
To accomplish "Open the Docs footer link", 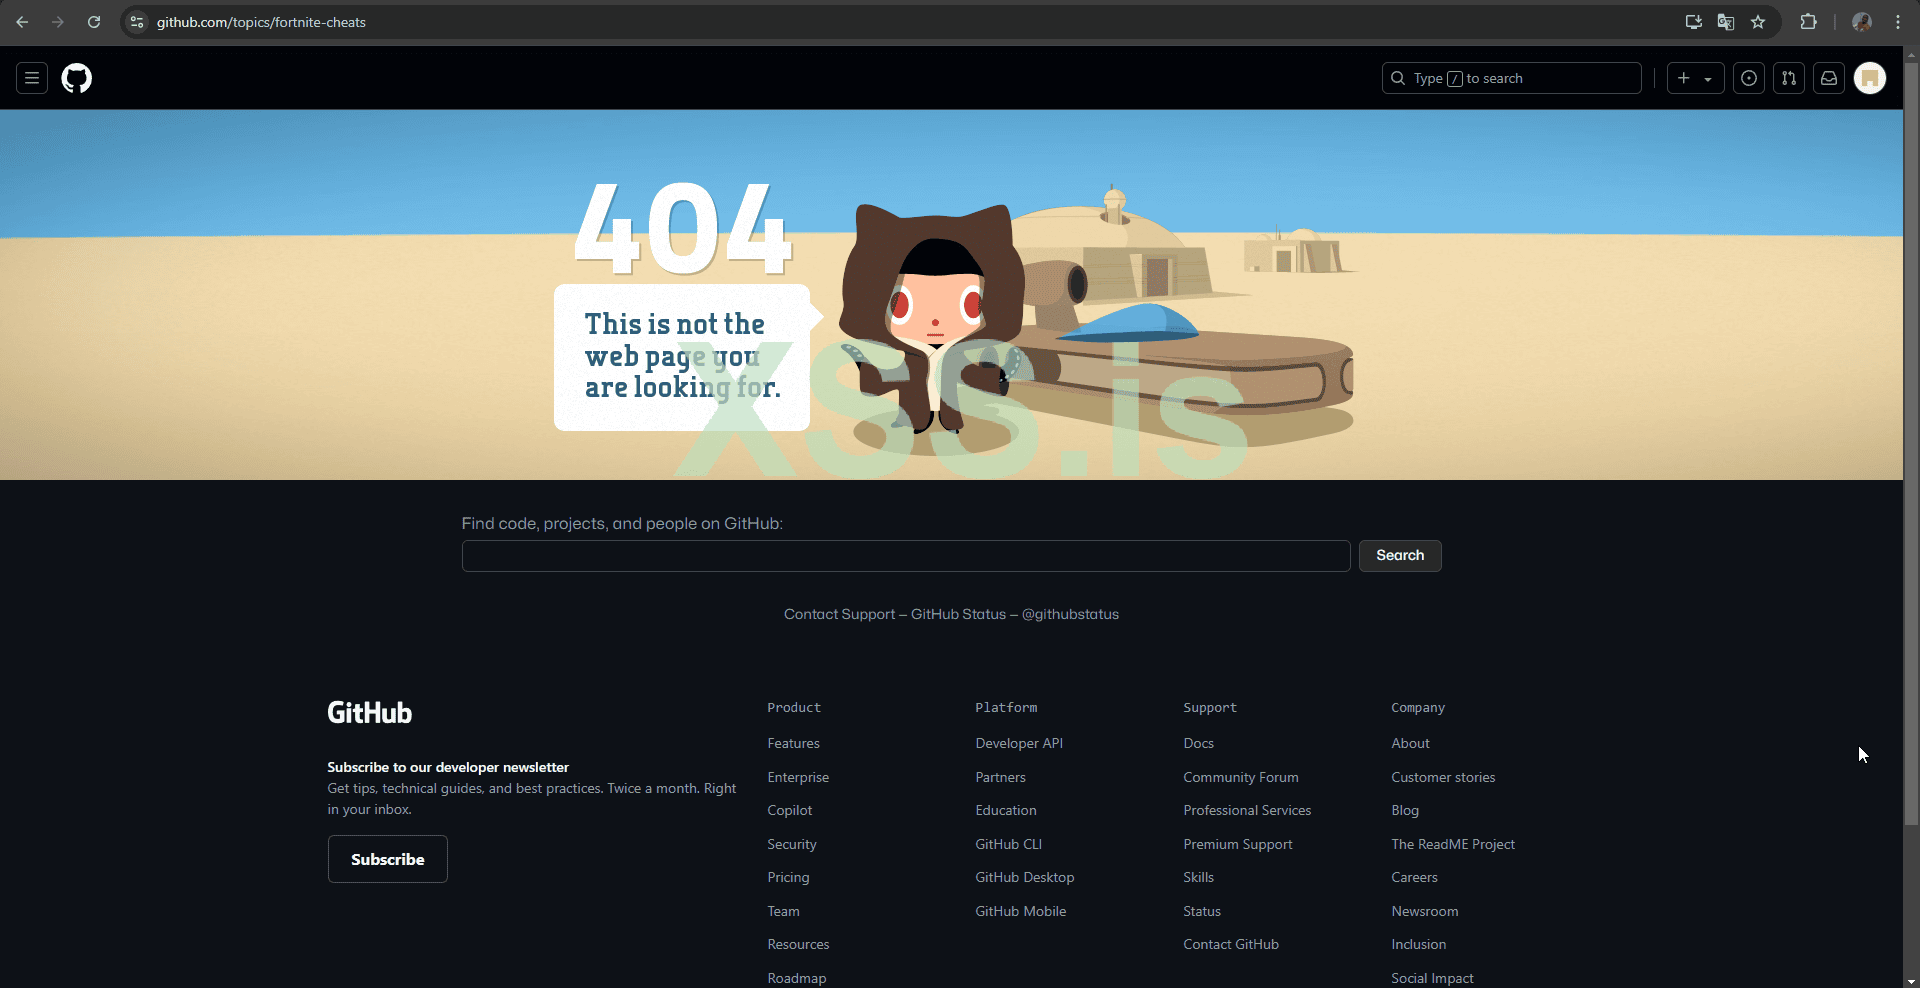I will pyautogui.click(x=1199, y=743).
